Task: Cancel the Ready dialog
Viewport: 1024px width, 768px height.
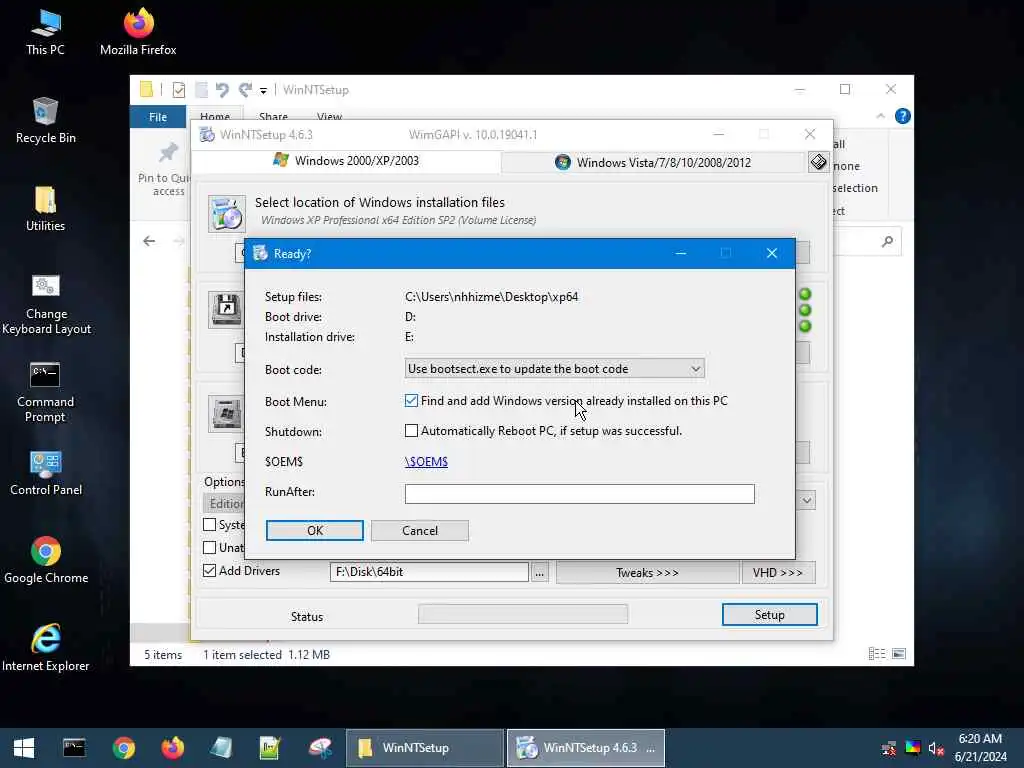Action: pyautogui.click(x=420, y=530)
